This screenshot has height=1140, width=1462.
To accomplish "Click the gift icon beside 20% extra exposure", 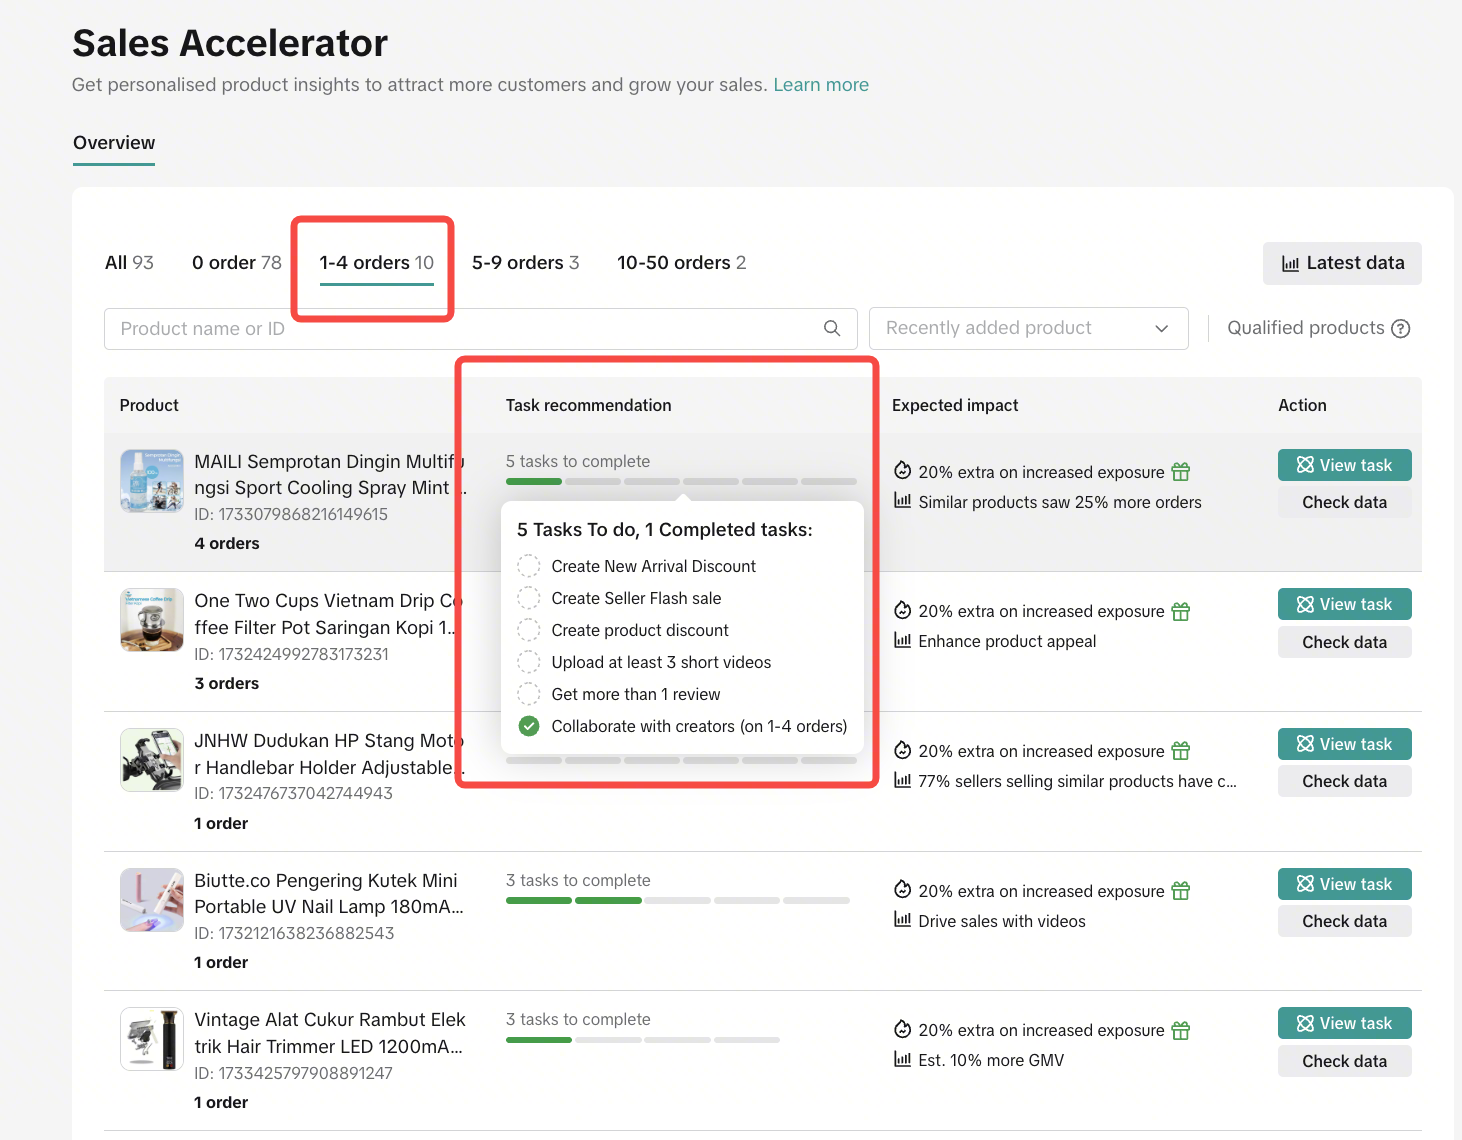I will [x=1181, y=471].
